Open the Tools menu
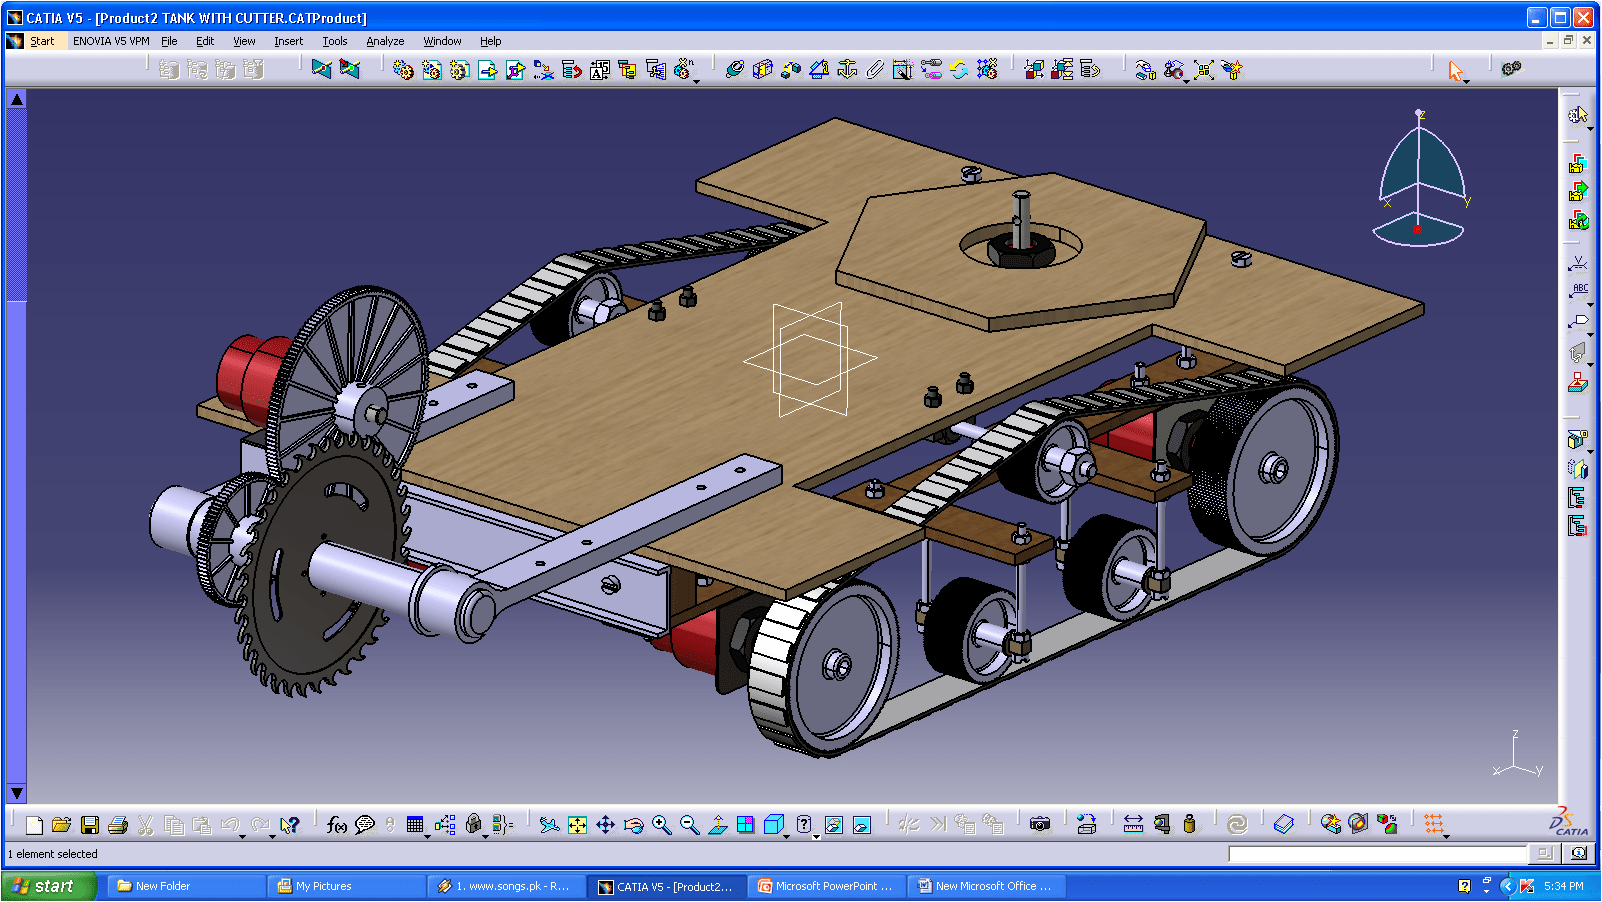The image size is (1602, 902). 334,41
